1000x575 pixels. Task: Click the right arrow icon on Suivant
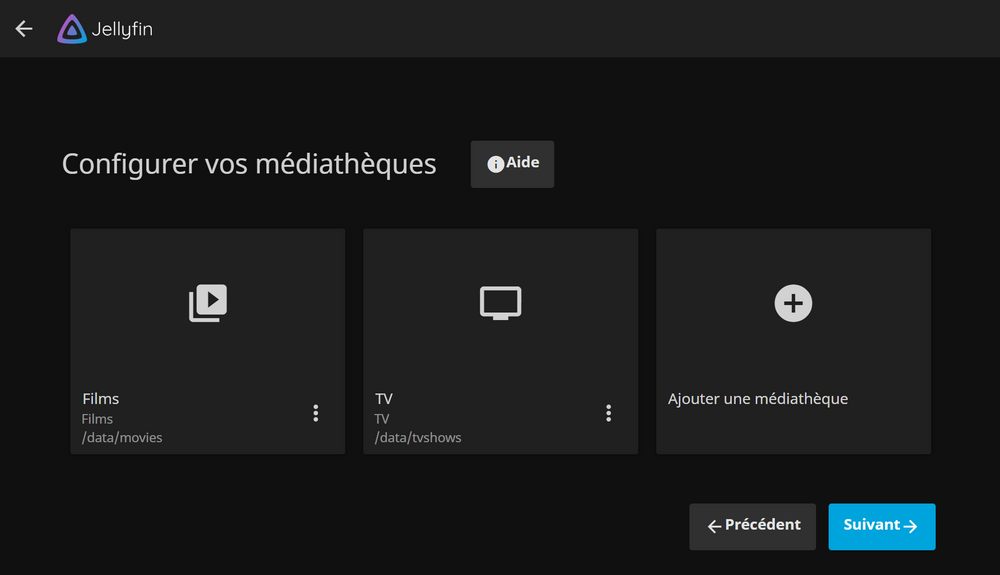(910, 526)
